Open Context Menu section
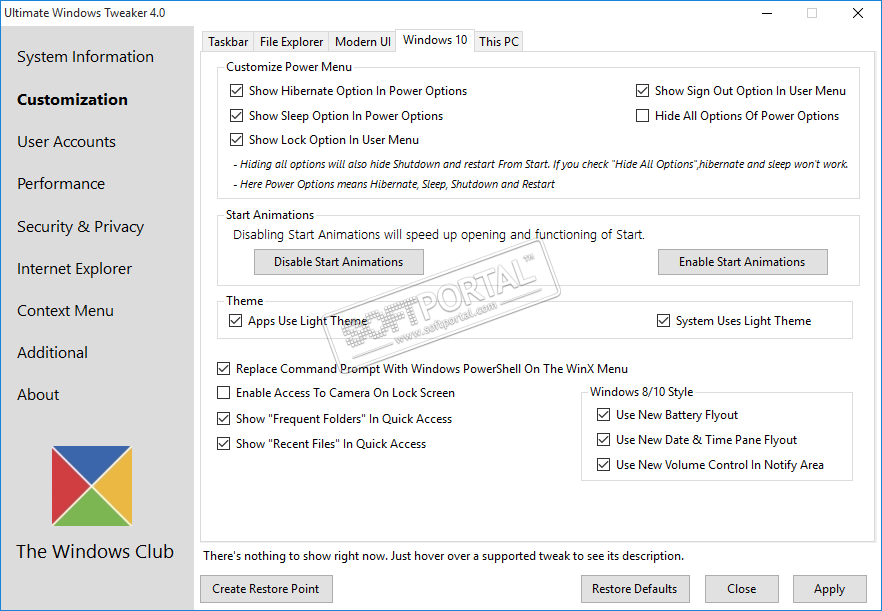The height and width of the screenshot is (611, 882). pyautogui.click(x=65, y=311)
